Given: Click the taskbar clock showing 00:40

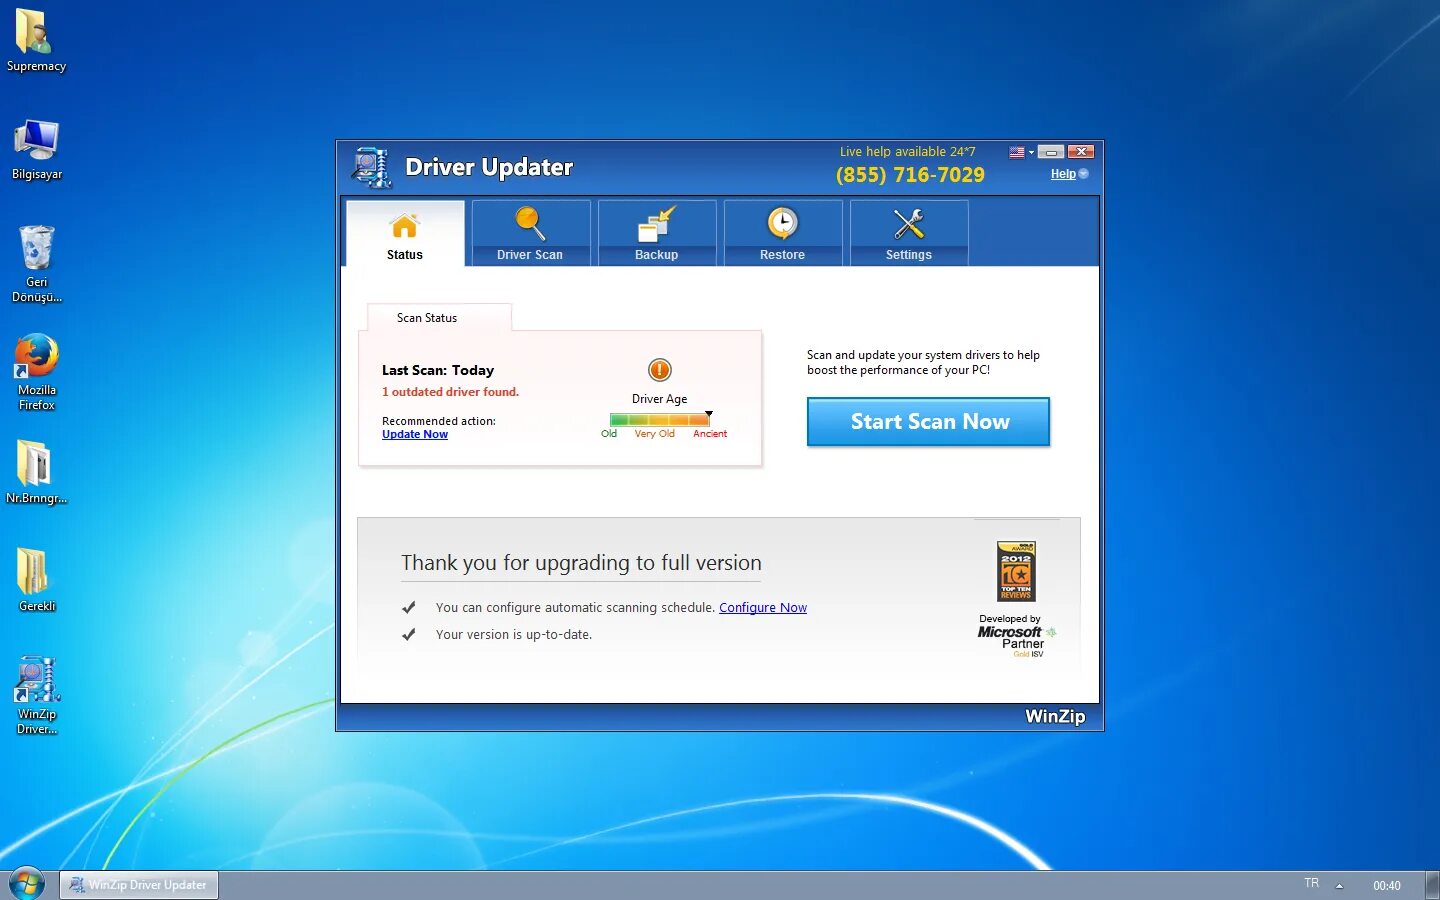Looking at the screenshot, I should pyautogui.click(x=1386, y=885).
